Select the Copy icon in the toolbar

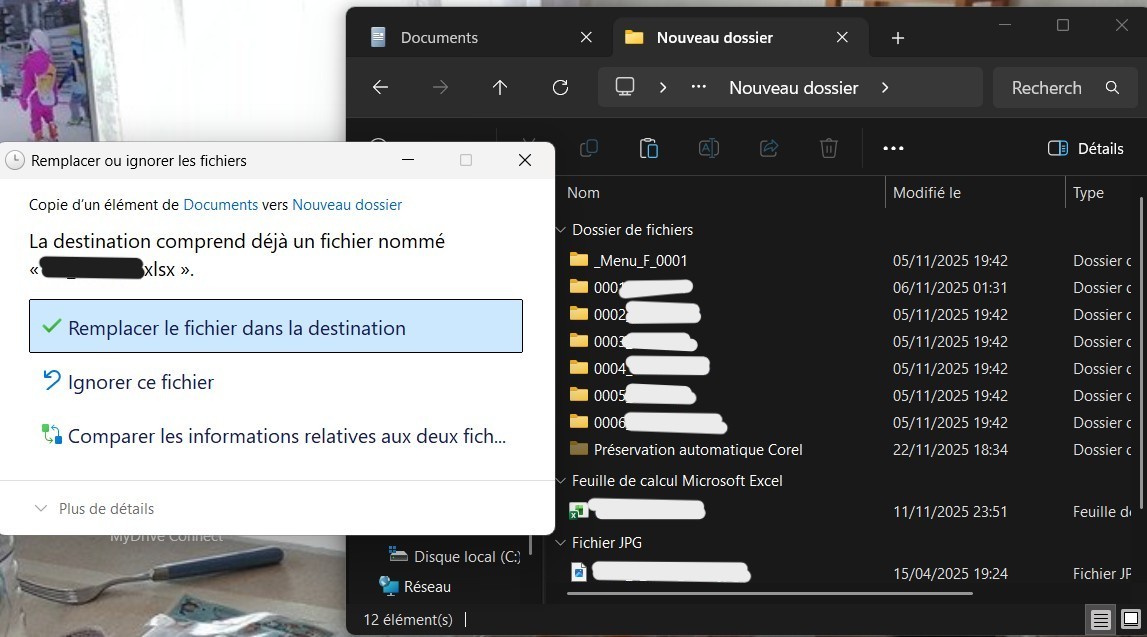(589, 147)
